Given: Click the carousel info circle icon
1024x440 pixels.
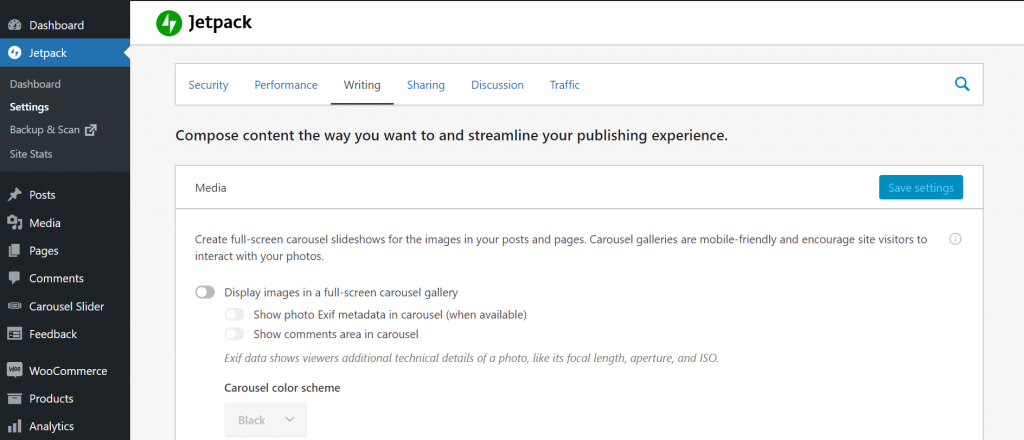Looking at the screenshot, I should coord(955,239).
